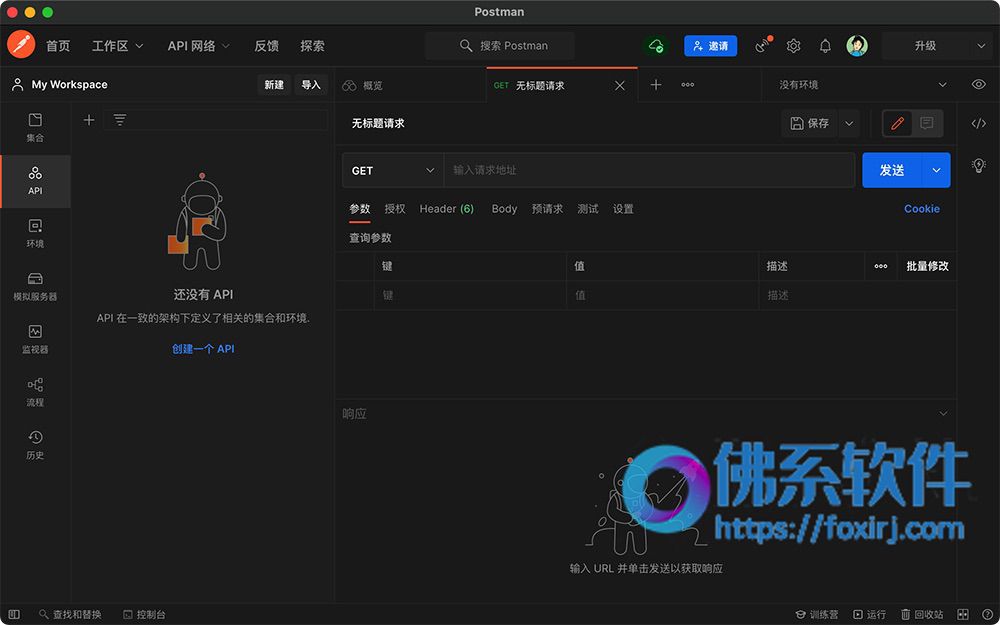
Task: Open 查找和替换 in status bar
Action: [x=70, y=614]
